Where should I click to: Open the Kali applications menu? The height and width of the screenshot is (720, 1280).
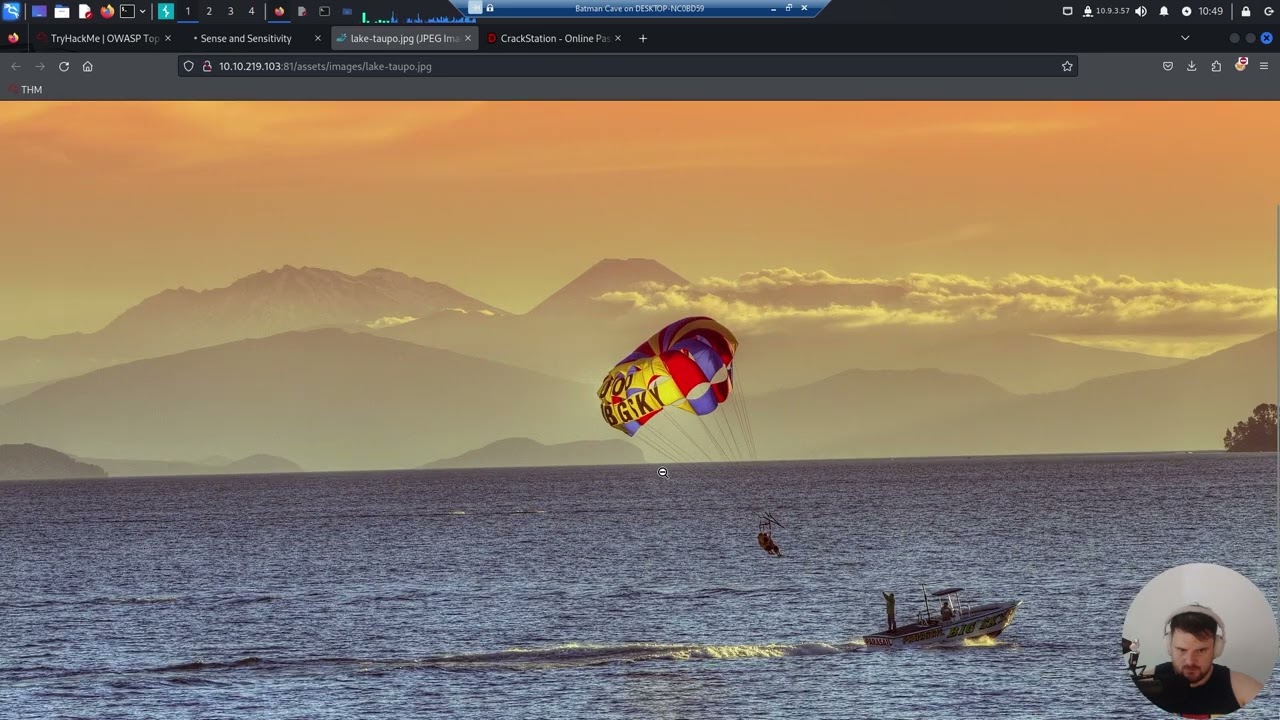point(11,11)
